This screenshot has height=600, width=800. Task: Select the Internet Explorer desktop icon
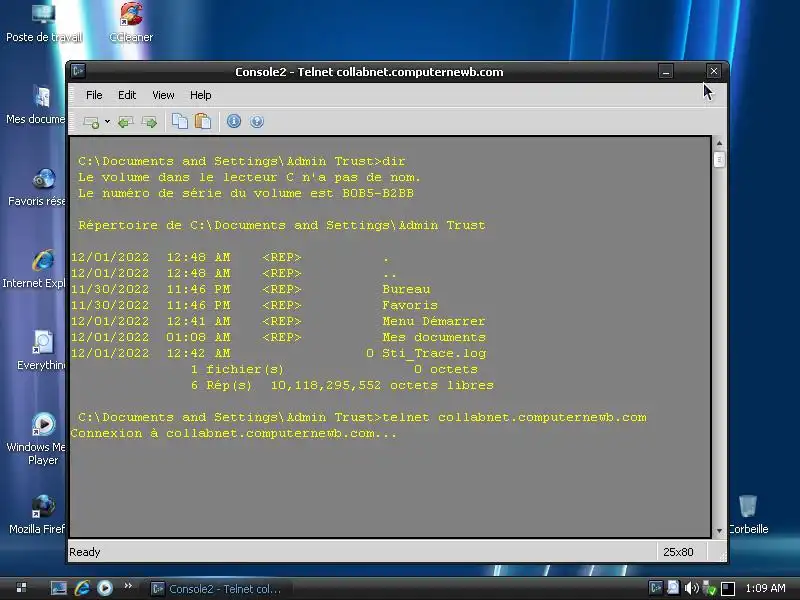(x=34, y=269)
